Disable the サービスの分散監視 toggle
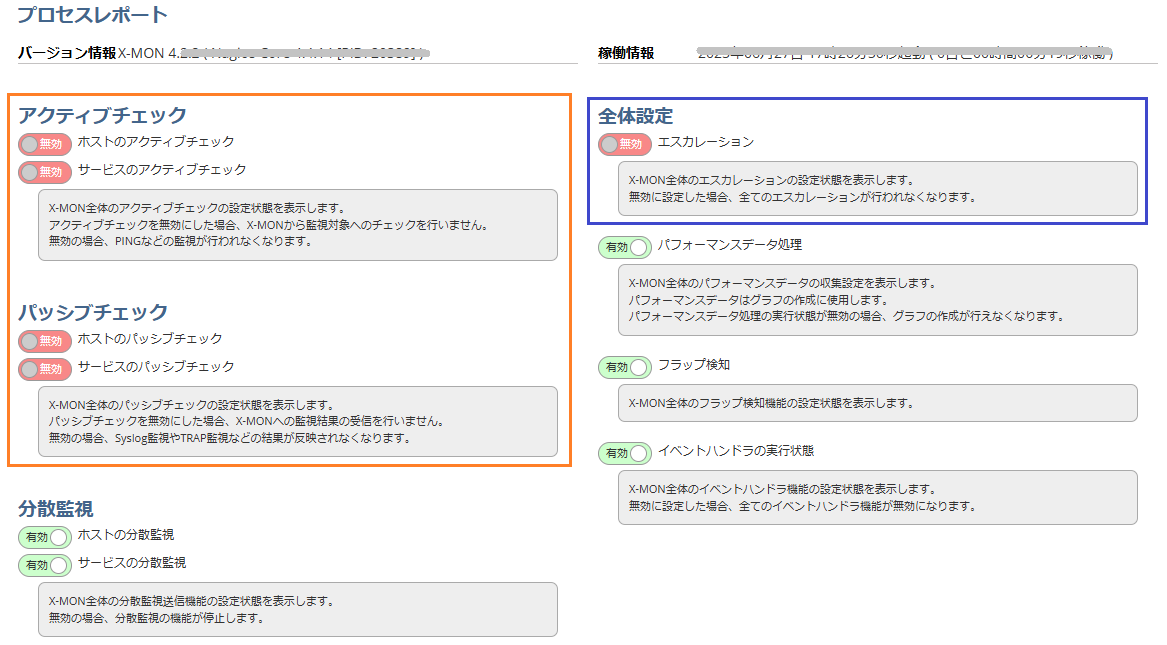The image size is (1167, 645). [45, 565]
